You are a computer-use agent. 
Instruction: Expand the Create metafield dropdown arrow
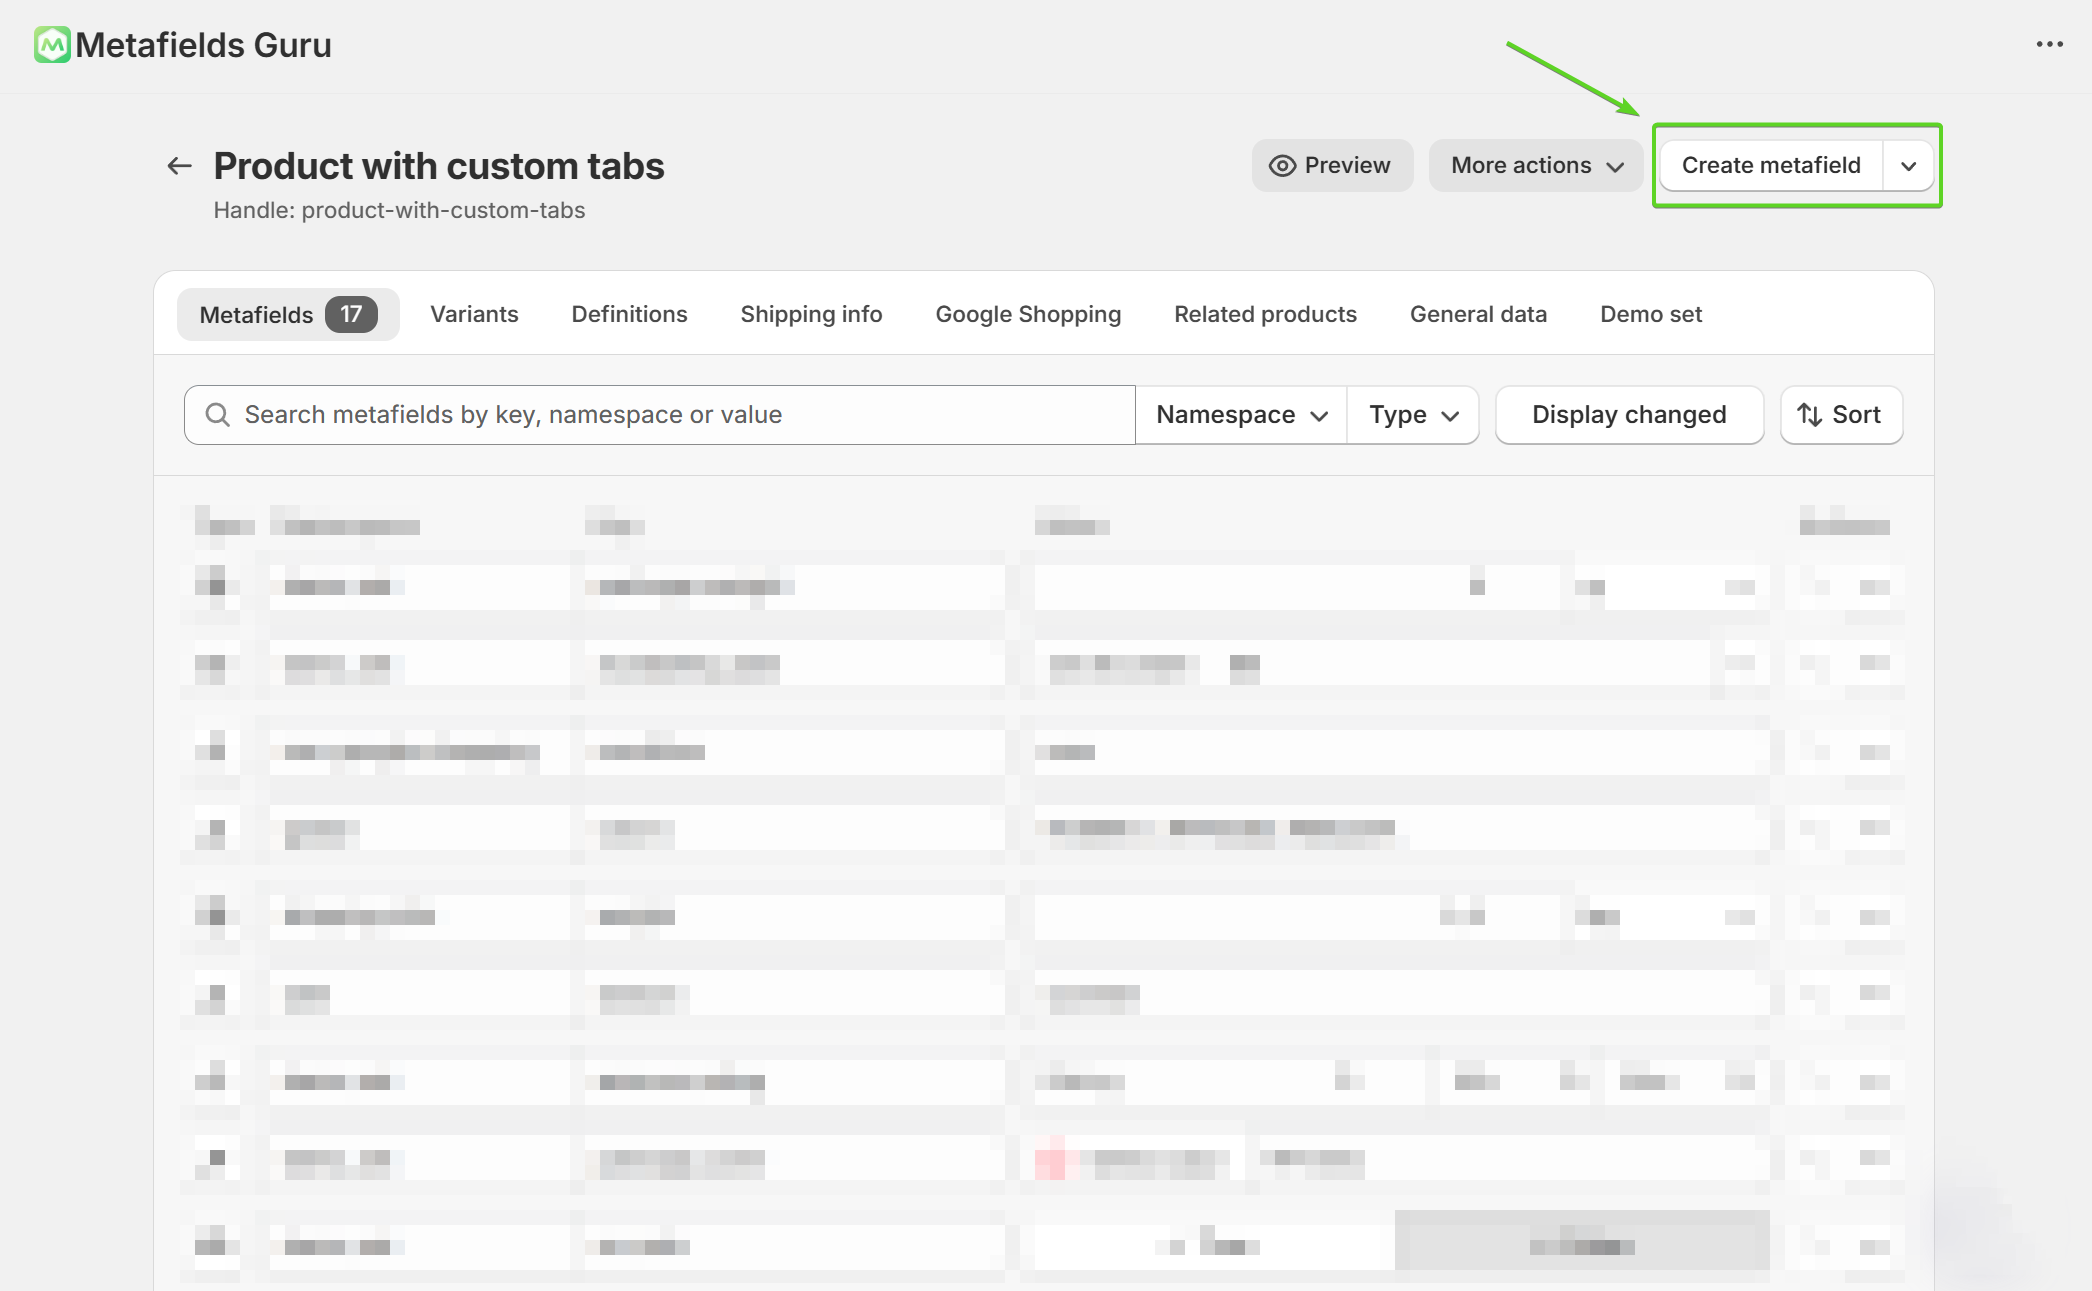coord(1908,166)
